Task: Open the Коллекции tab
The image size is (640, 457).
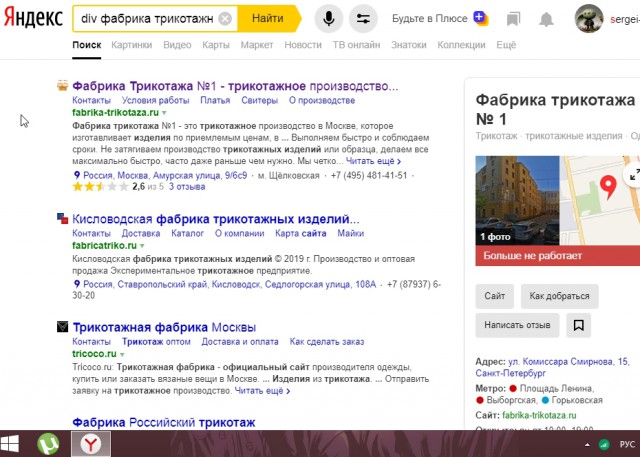Action: click(x=461, y=45)
